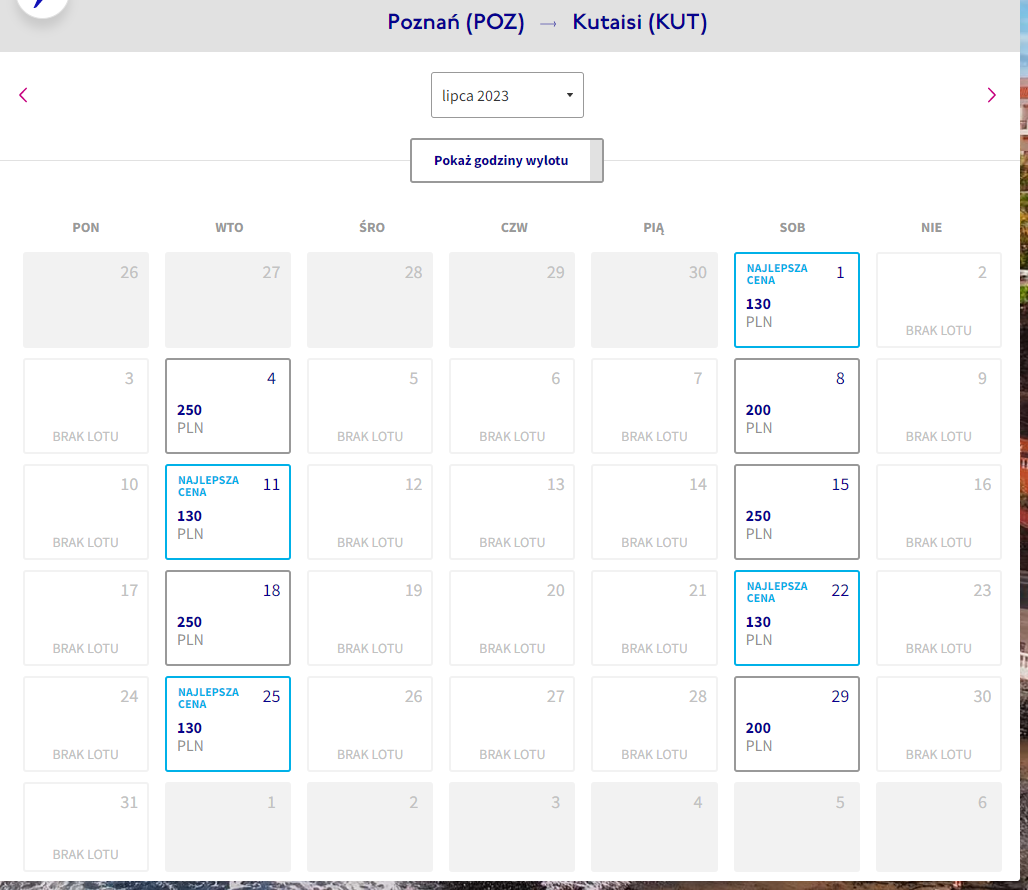Click July 12 cell marked Brak lotu
This screenshot has height=890, width=1028.
pos(370,512)
